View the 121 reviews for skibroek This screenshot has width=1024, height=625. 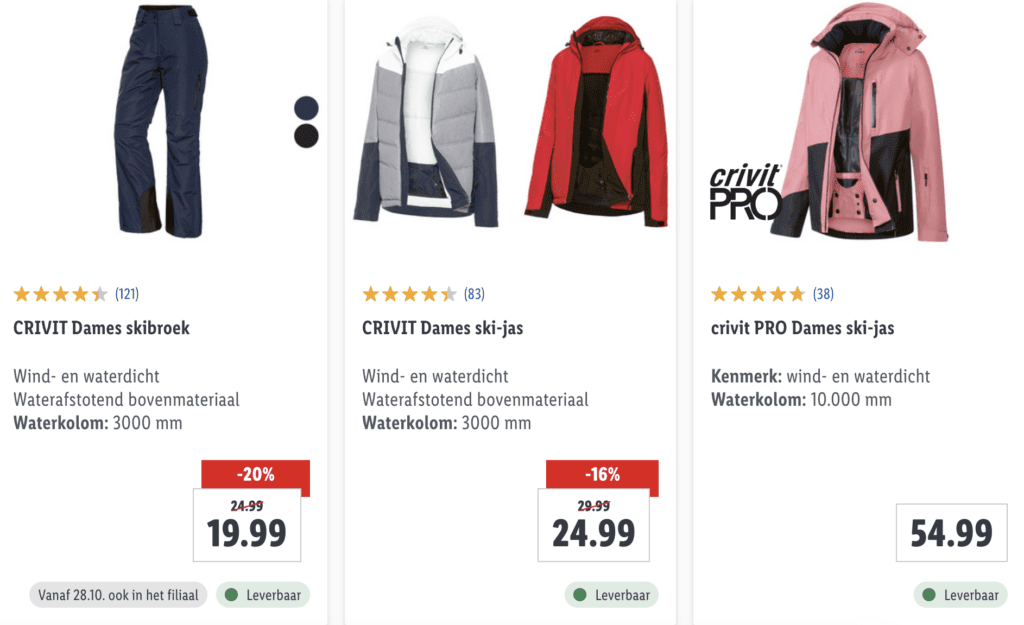click(127, 294)
